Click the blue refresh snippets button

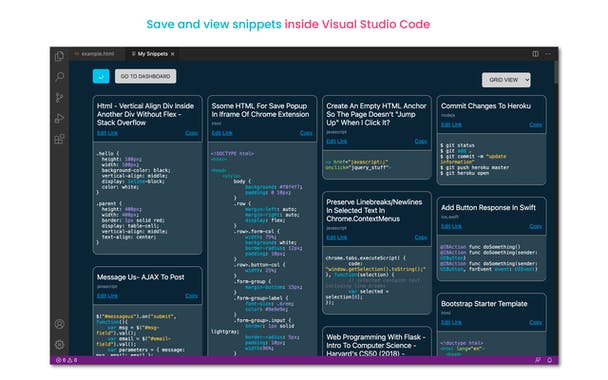pyautogui.click(x=101, y=76)
